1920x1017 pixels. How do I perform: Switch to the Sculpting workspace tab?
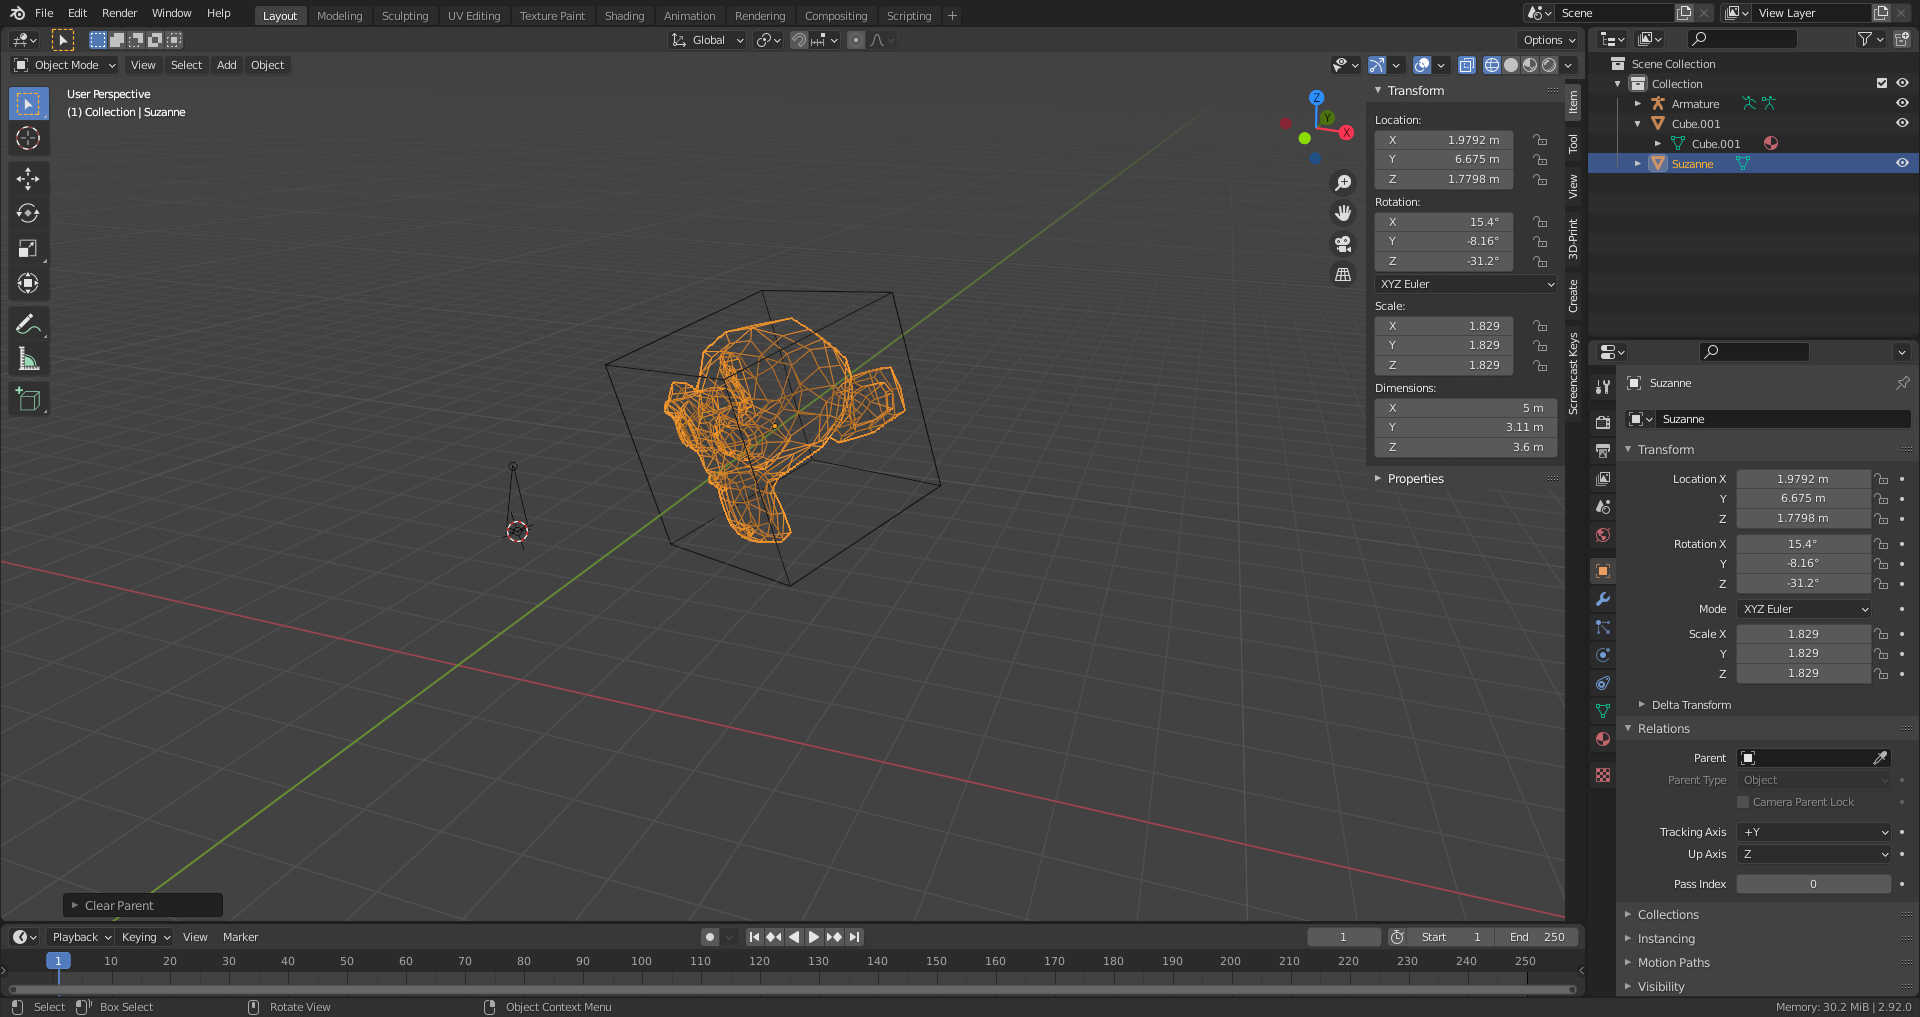coord(405,16)
